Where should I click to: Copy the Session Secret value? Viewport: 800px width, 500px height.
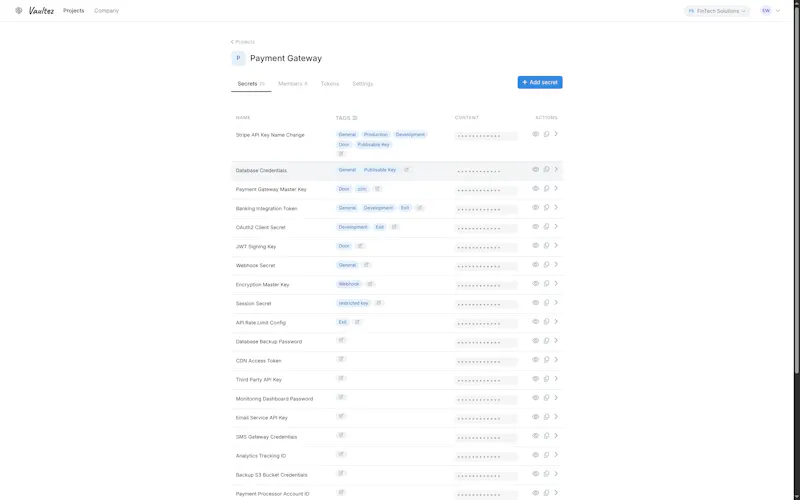coord(546,303)
